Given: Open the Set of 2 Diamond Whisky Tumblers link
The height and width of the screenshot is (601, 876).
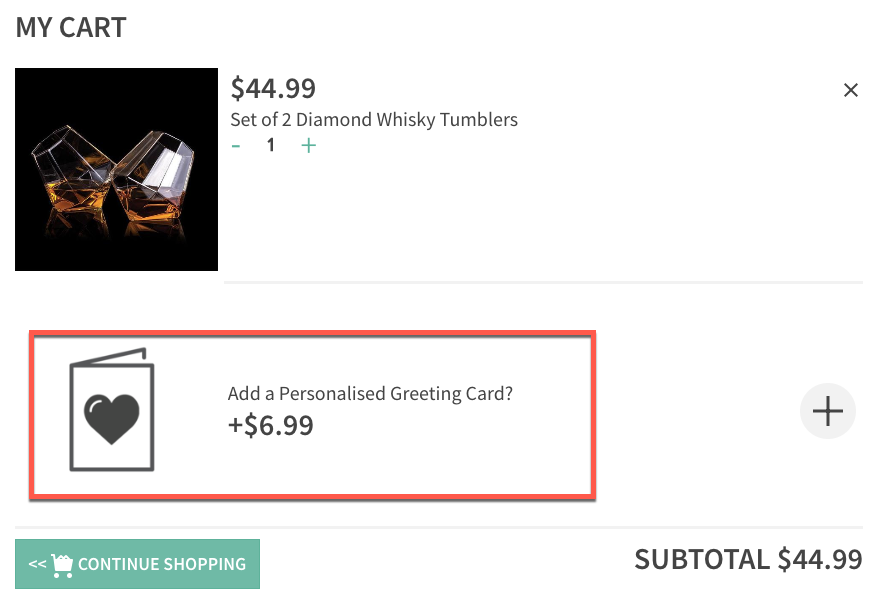Looking at the screenshot, I should [x=374, y=120].
